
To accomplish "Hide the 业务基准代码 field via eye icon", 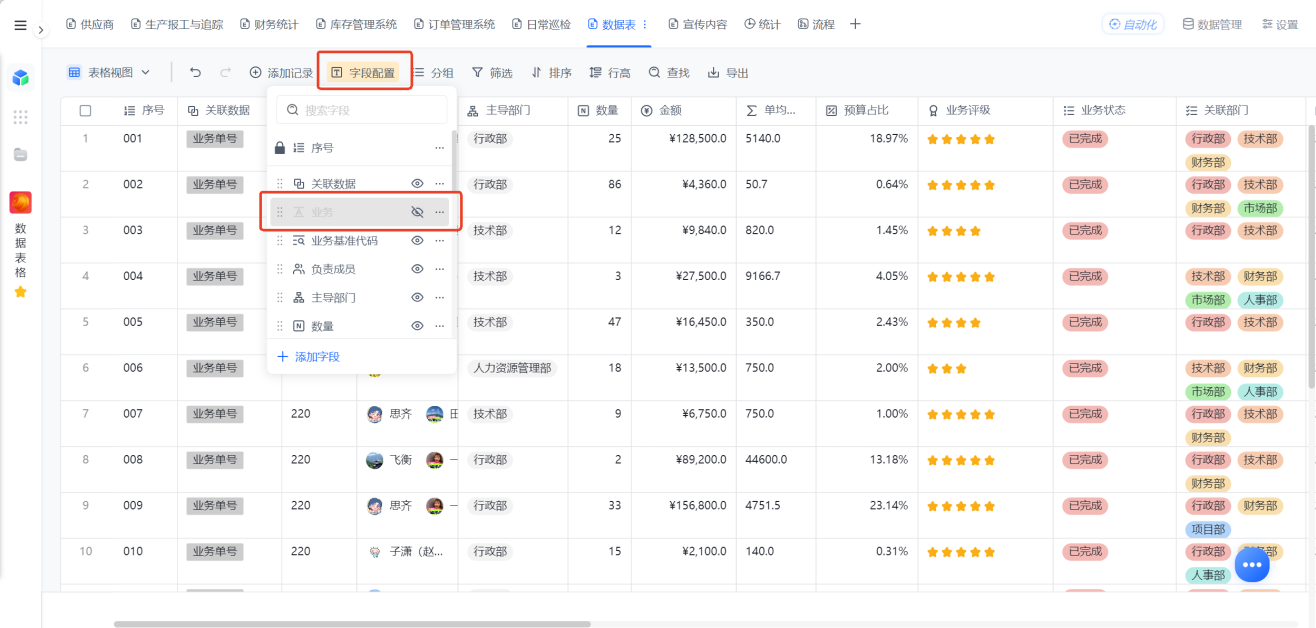I will tap(417, 241).
